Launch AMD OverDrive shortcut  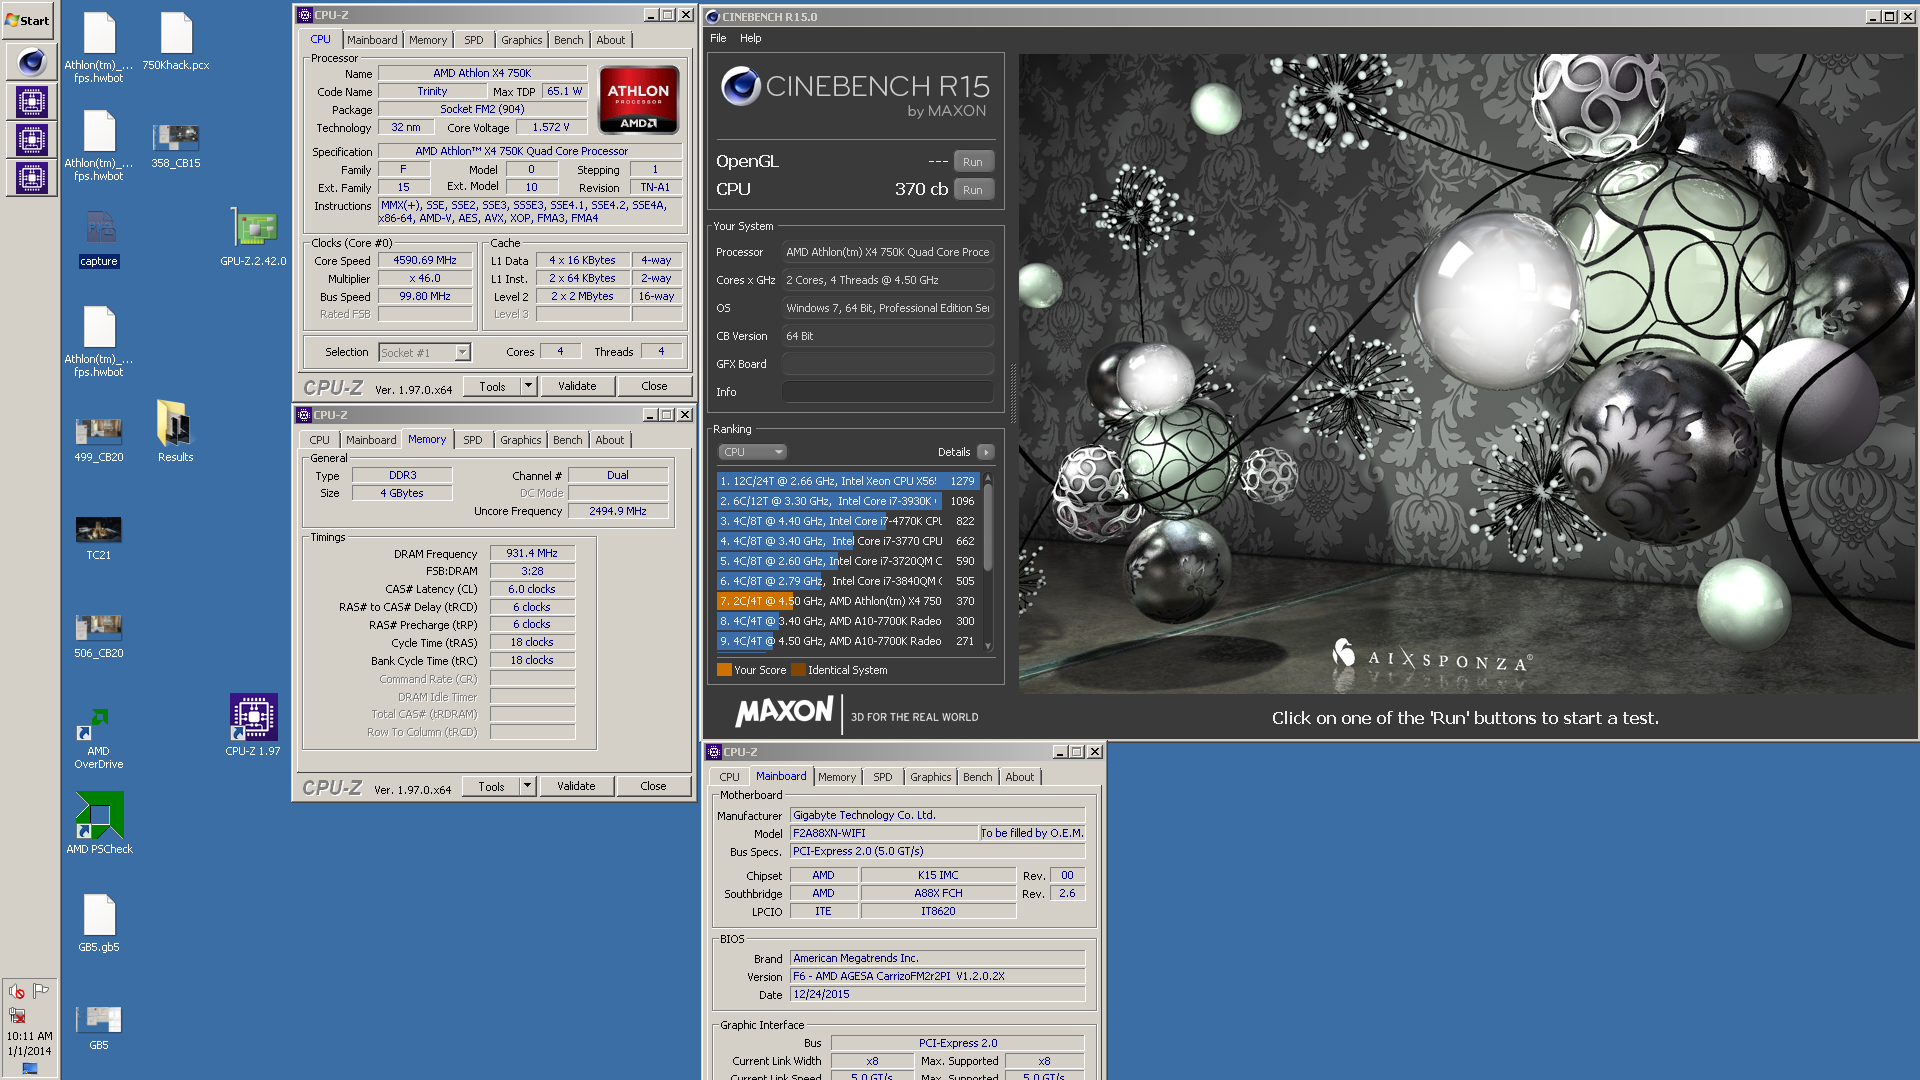(99, 738)
